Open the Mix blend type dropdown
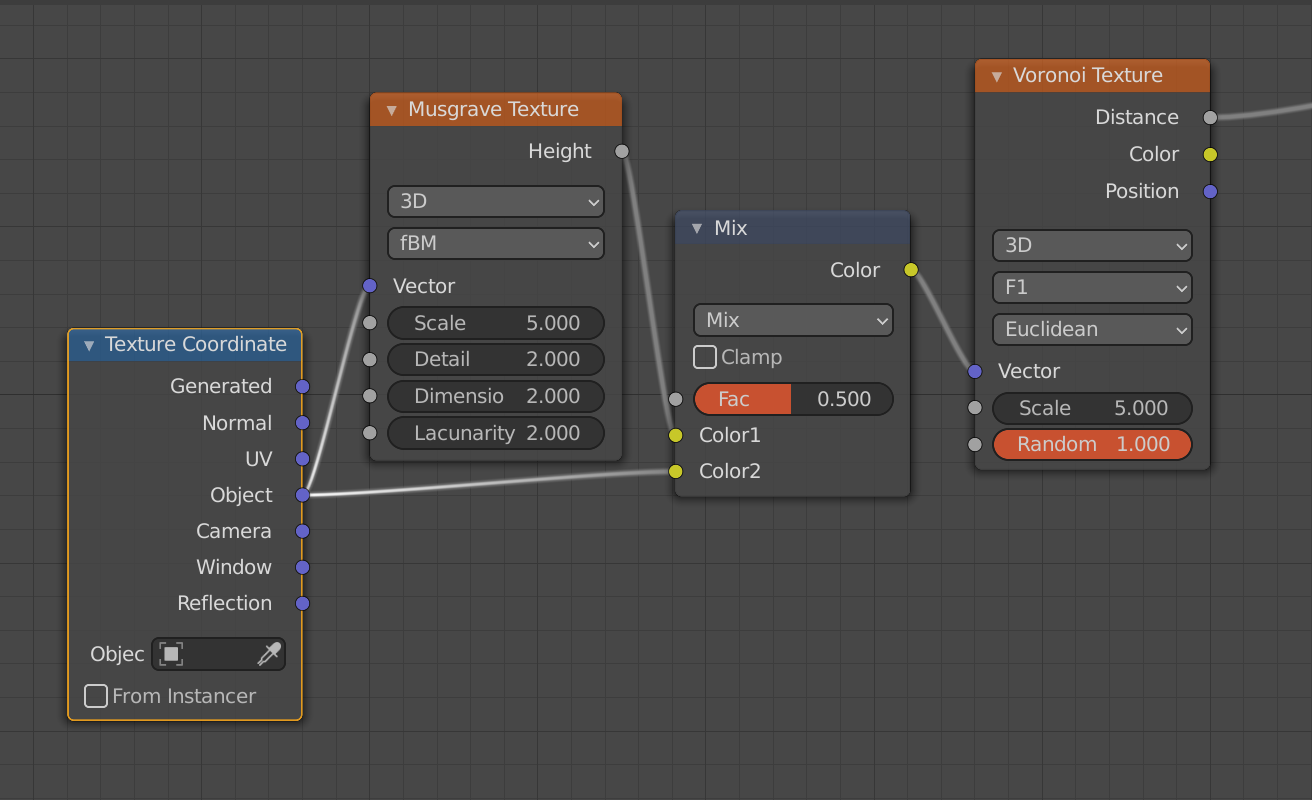The image size is (1312, 800). [793, 320]
